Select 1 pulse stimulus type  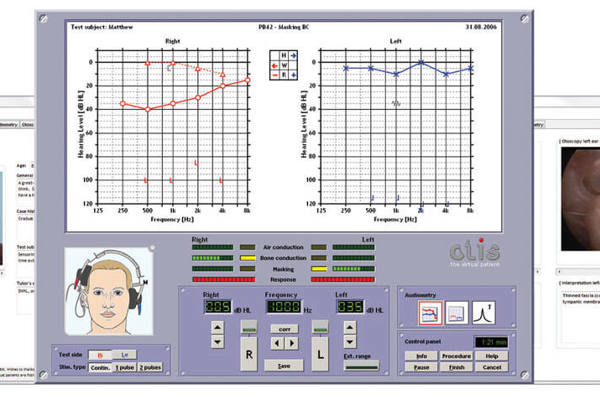(123, 367)
